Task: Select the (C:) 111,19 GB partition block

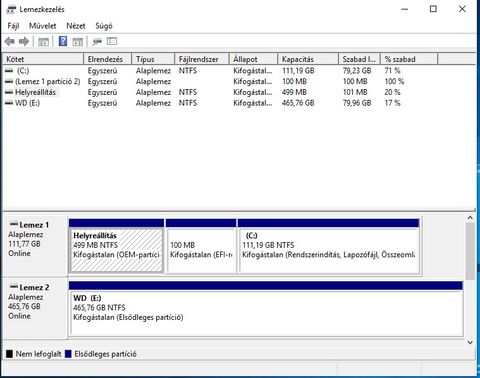Action: 329,246
